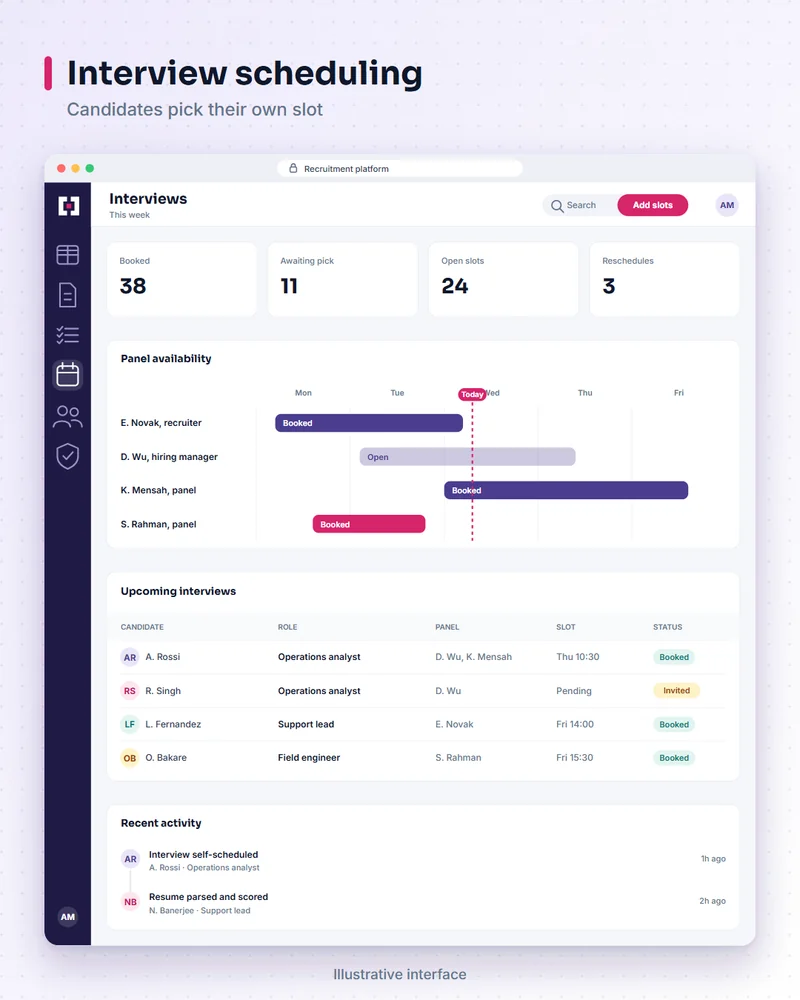The width and height of the screenshot is (800, 1000).
Task: Sort by STATUS column header
Action: click(x=667, y=627)
